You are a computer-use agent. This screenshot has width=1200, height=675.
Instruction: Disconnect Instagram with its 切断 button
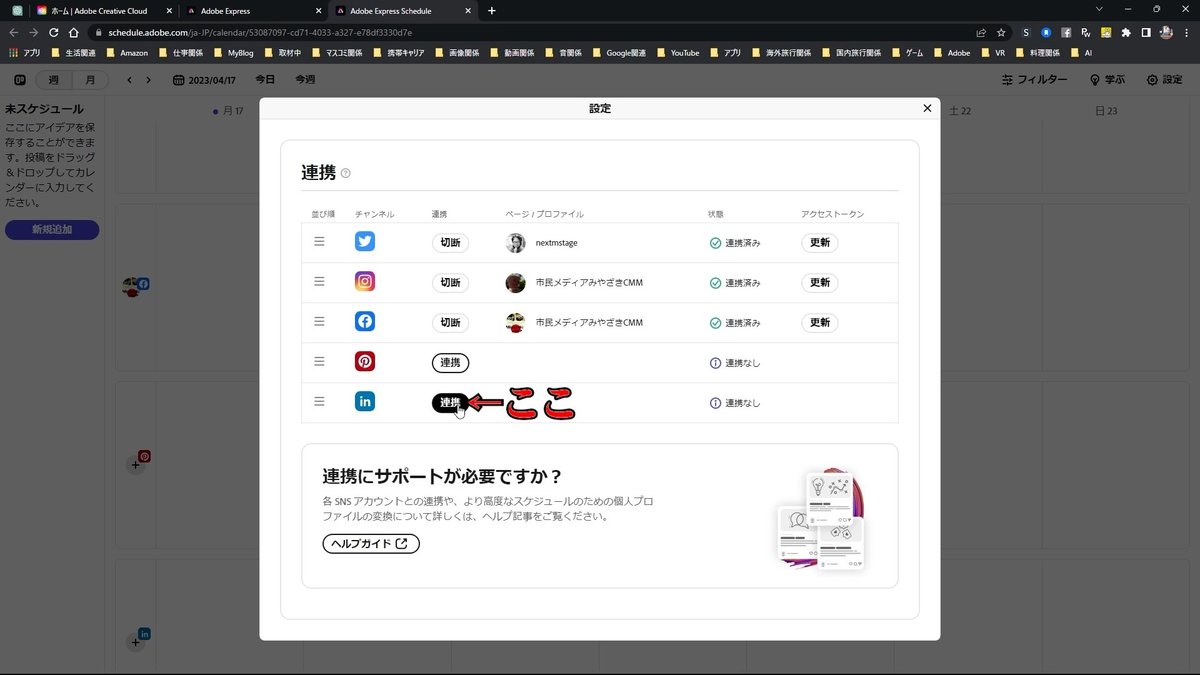pos(450,283)
